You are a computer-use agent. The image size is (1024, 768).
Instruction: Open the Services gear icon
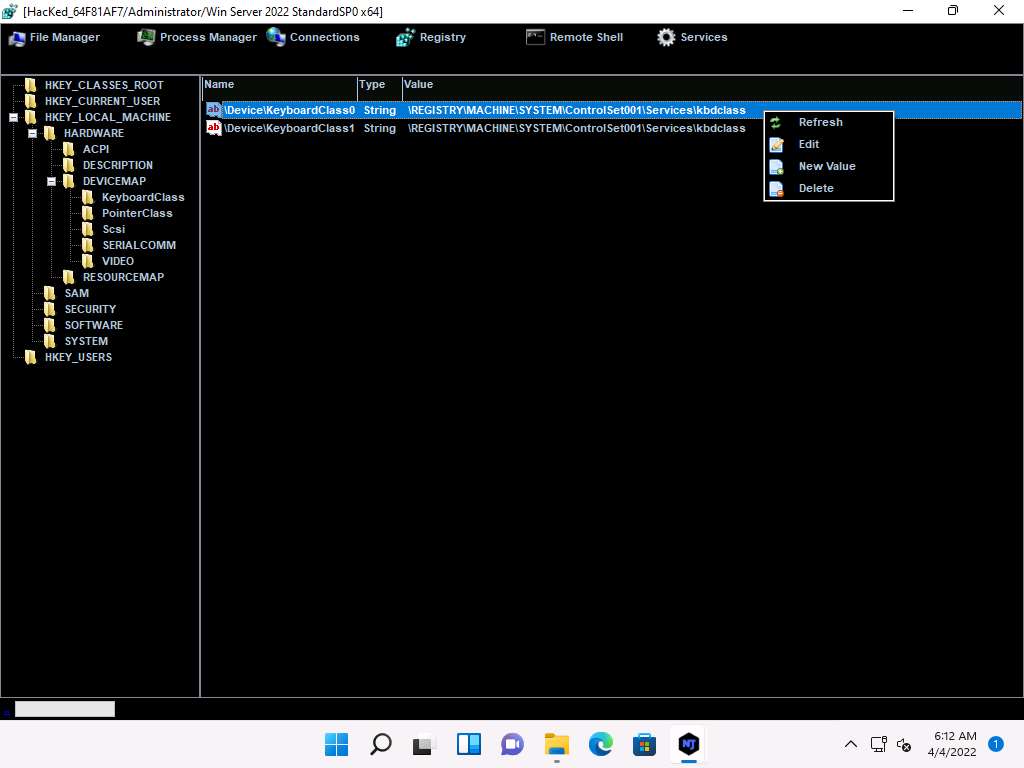coord(666,37)
